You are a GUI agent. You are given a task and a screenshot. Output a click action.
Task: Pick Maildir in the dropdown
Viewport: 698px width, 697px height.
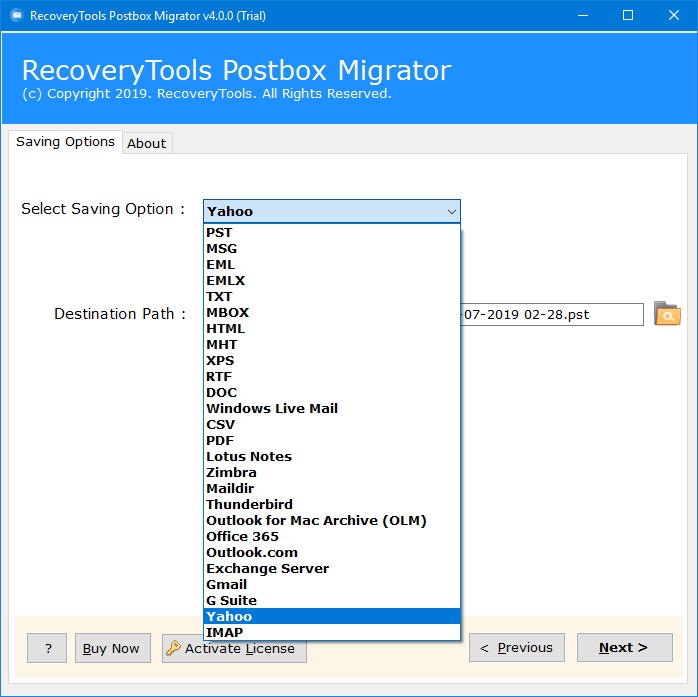click(x=332, y=489)
